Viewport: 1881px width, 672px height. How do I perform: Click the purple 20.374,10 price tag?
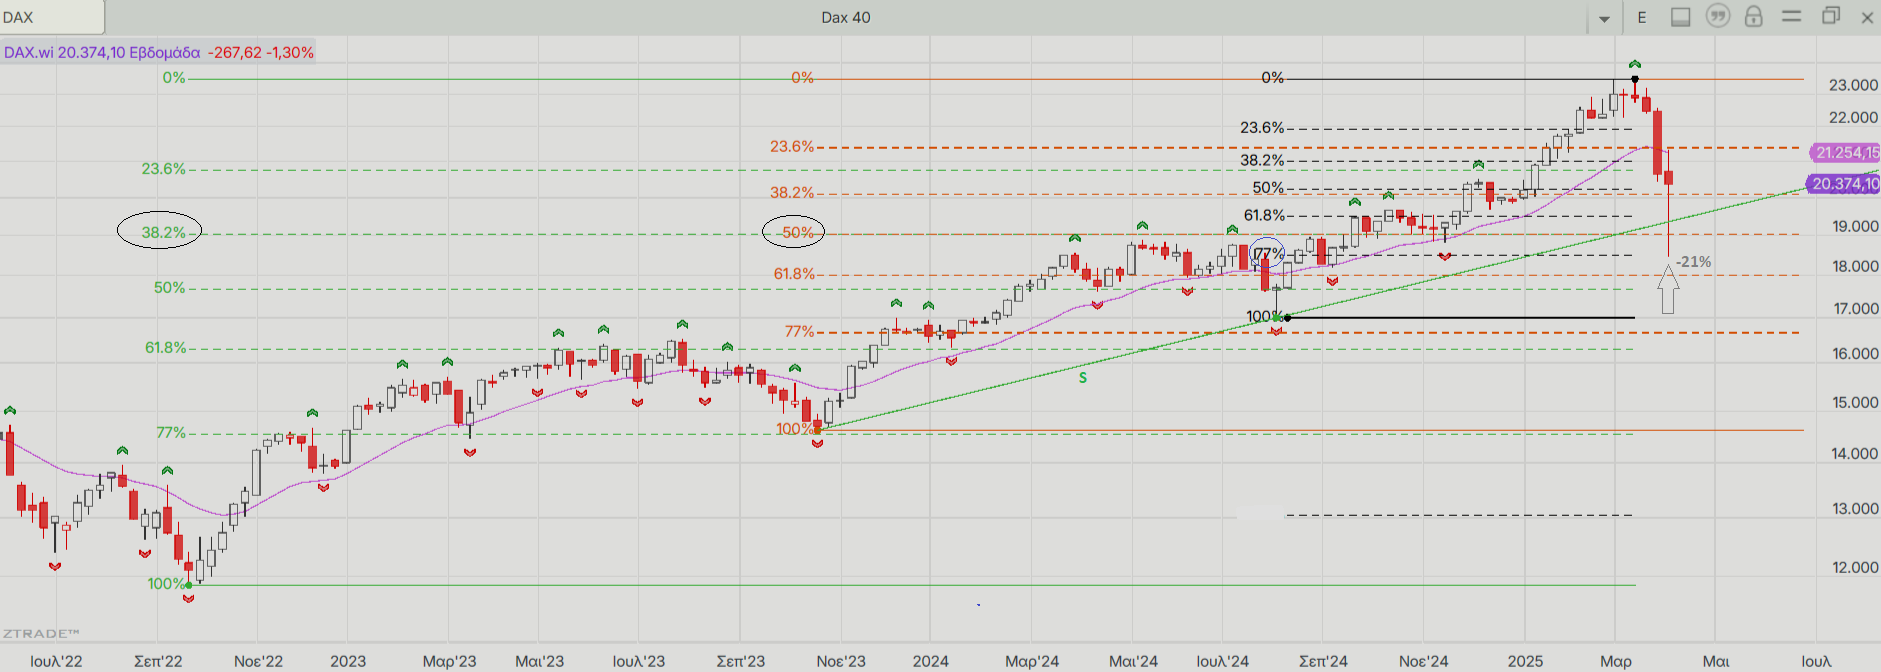(x=1844, y=184)
